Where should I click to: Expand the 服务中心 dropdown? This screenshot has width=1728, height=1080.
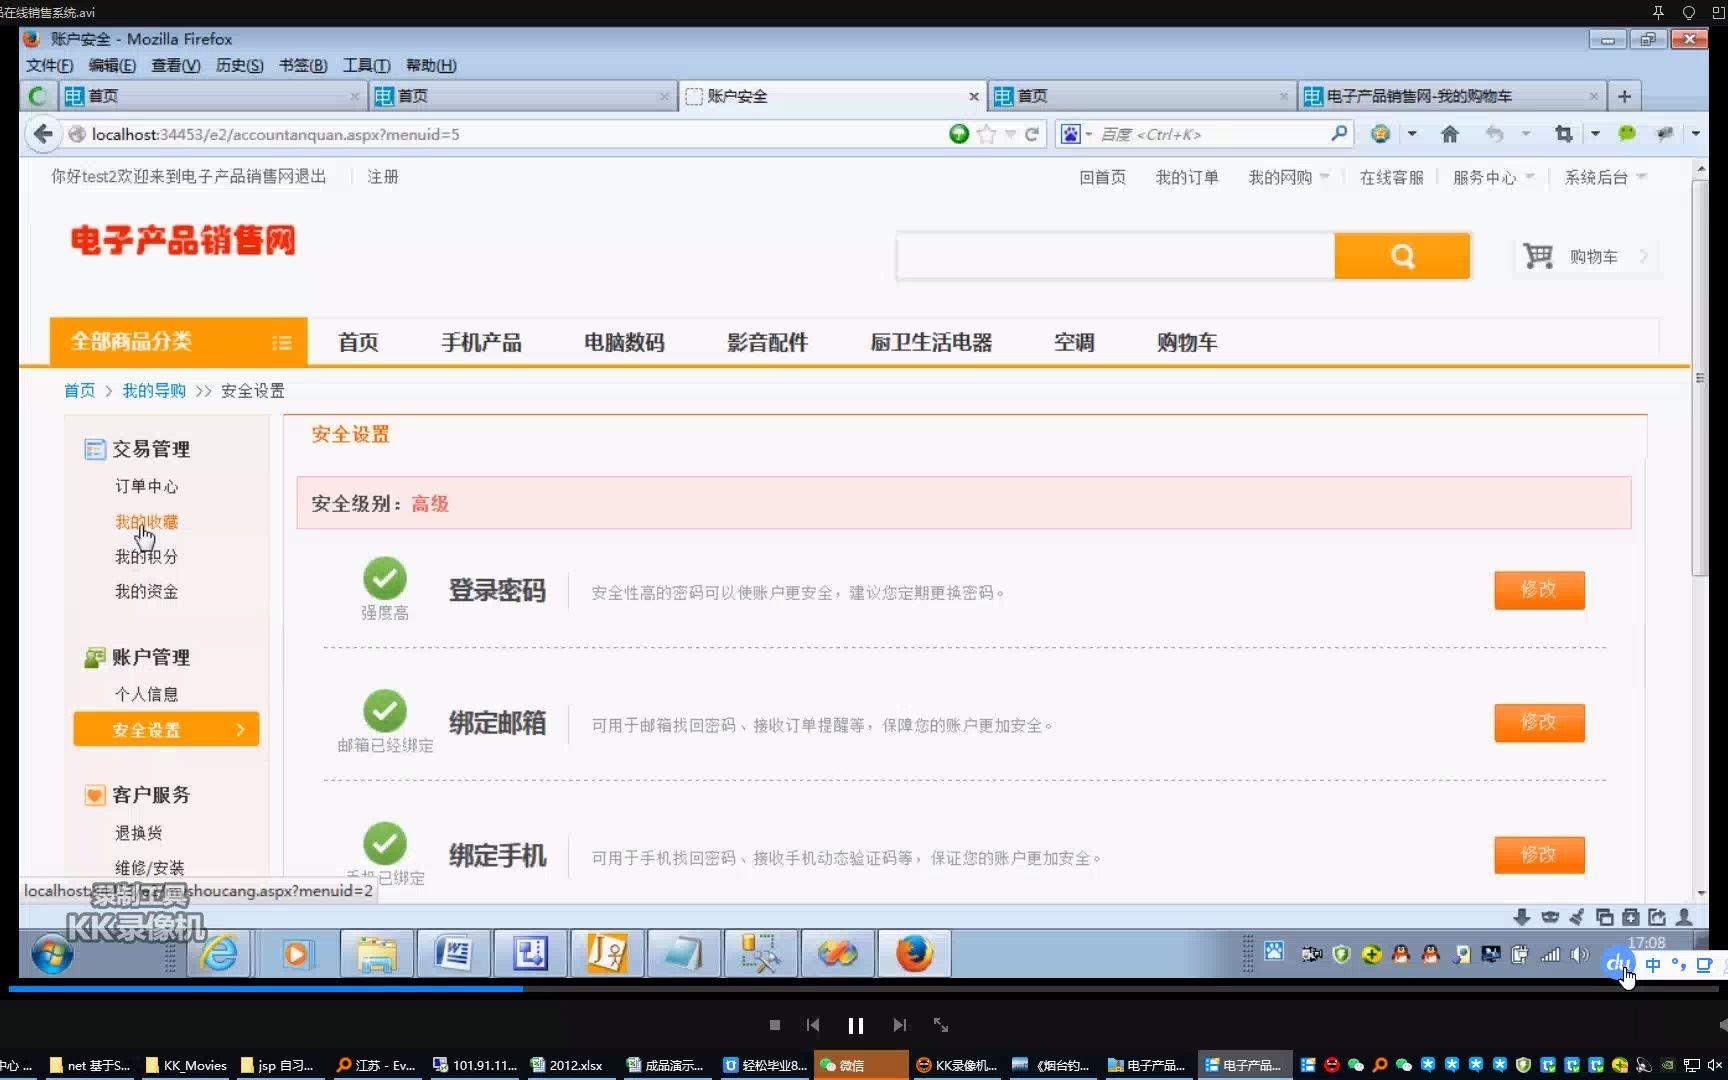(x=1489, y=177)
